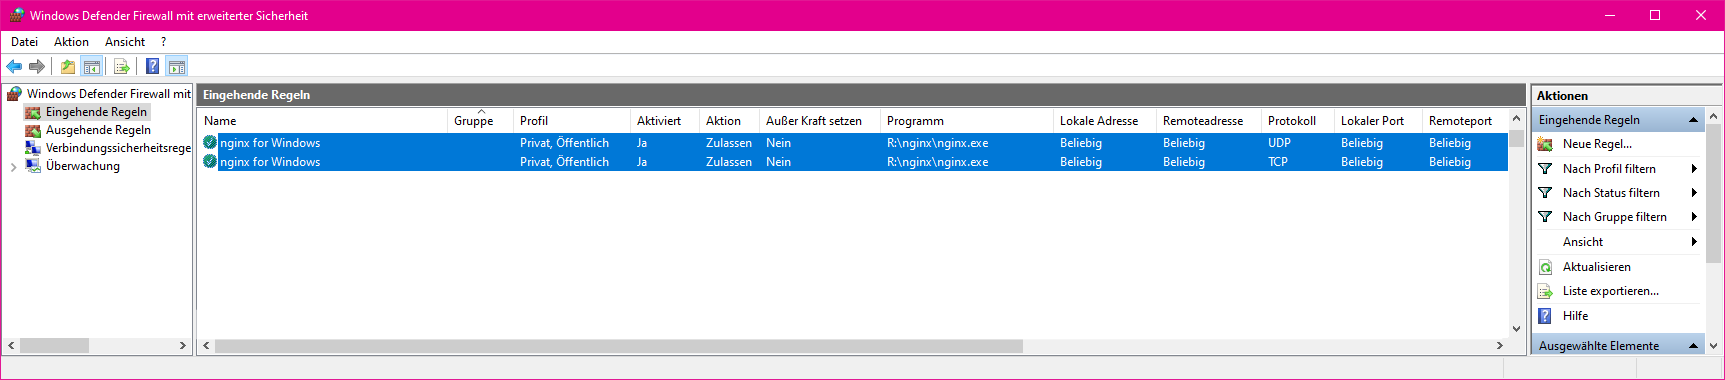Viewport: 1725px width, 380px height.
Task: Sort by the Remoteadresse column header
Action: click(x=1208, y=121)
